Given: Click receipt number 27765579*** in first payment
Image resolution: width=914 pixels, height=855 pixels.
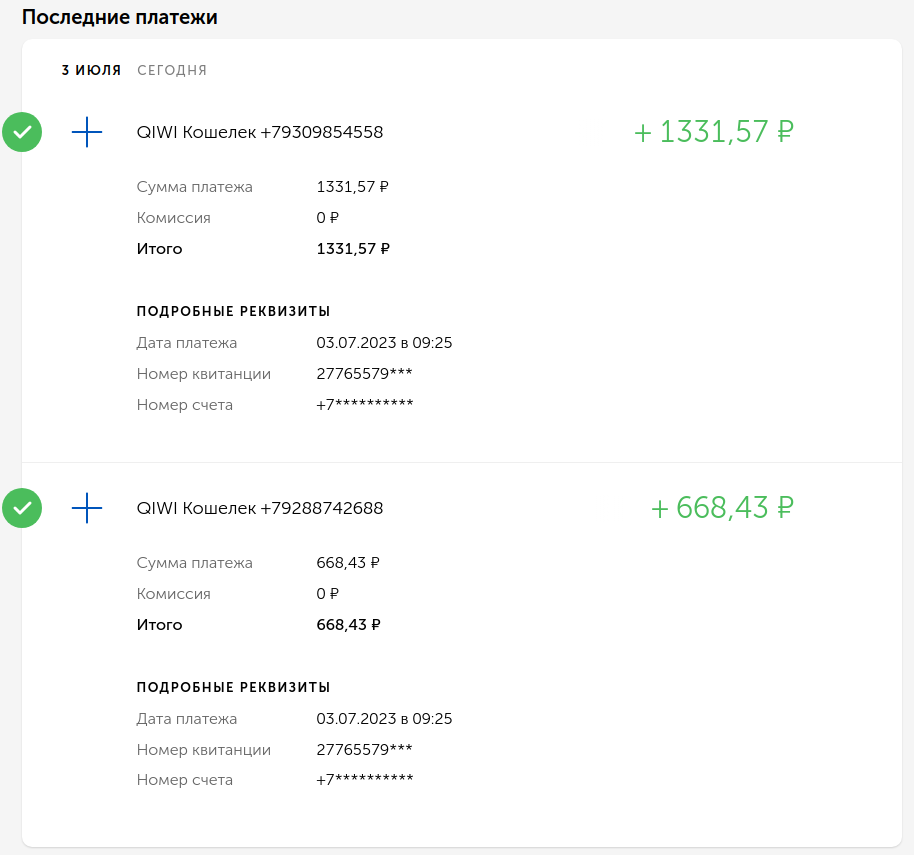Looking at the screenshot, I should 364,374.
